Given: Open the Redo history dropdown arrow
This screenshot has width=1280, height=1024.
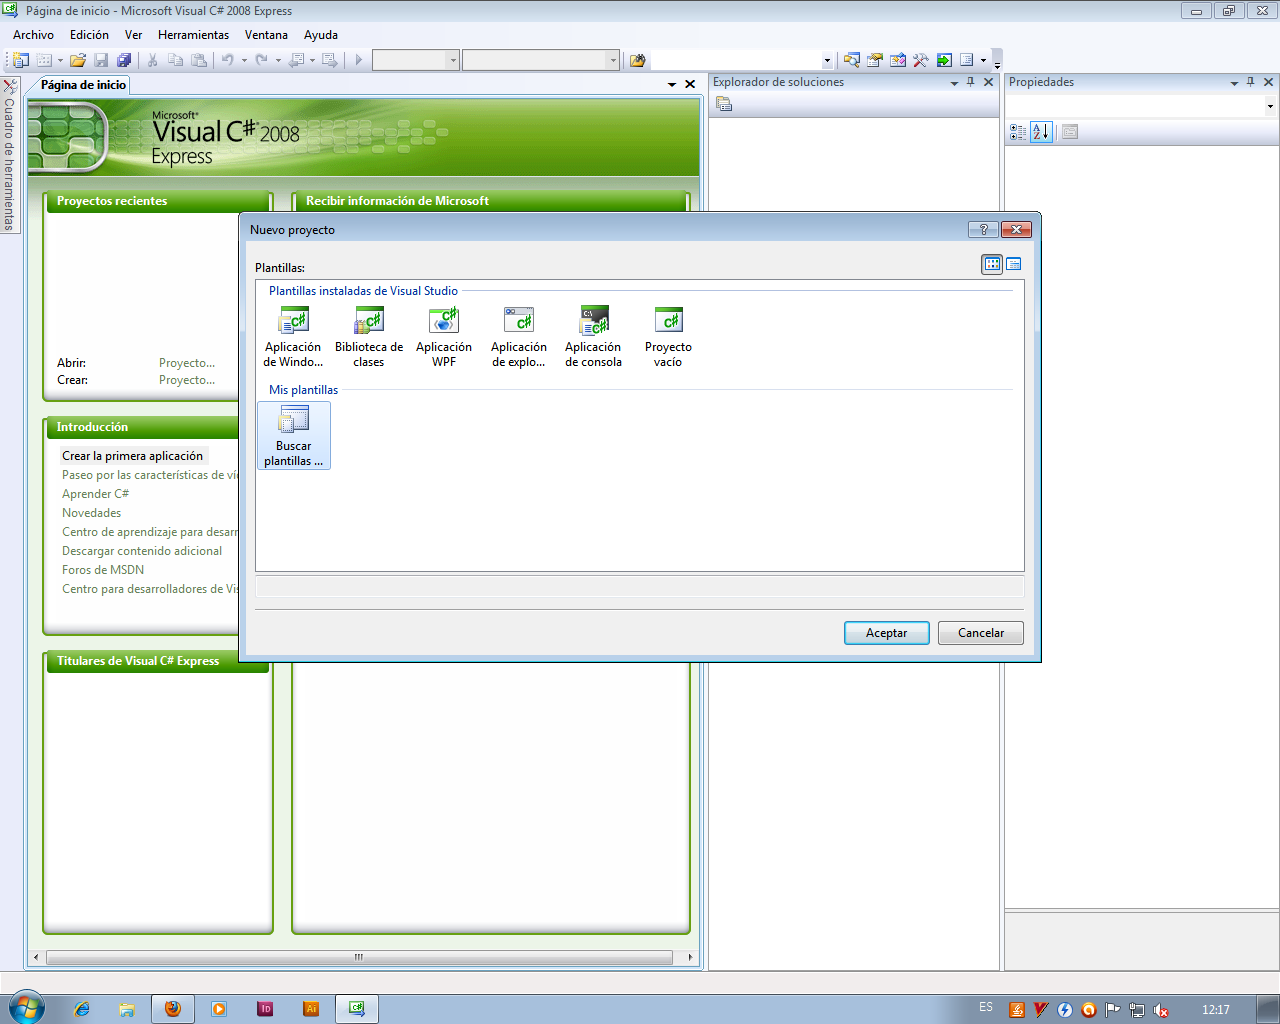Looking at the screenshot, I should pos(278,60).
